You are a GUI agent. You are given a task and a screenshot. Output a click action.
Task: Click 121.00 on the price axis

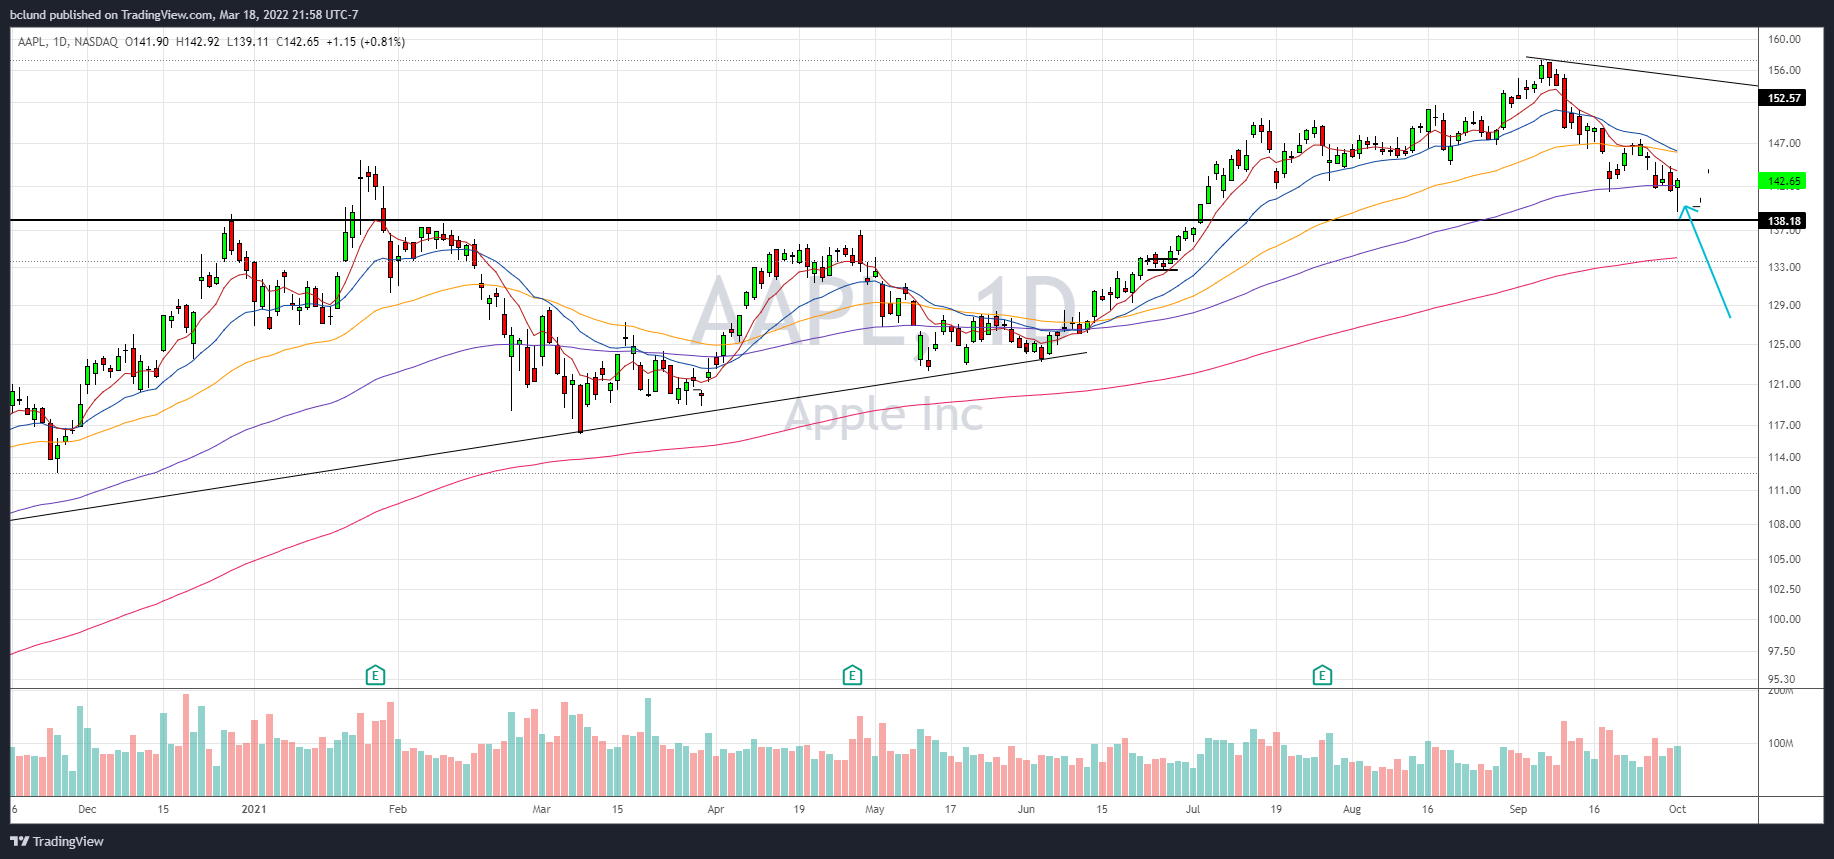[x=1784, y=385]
